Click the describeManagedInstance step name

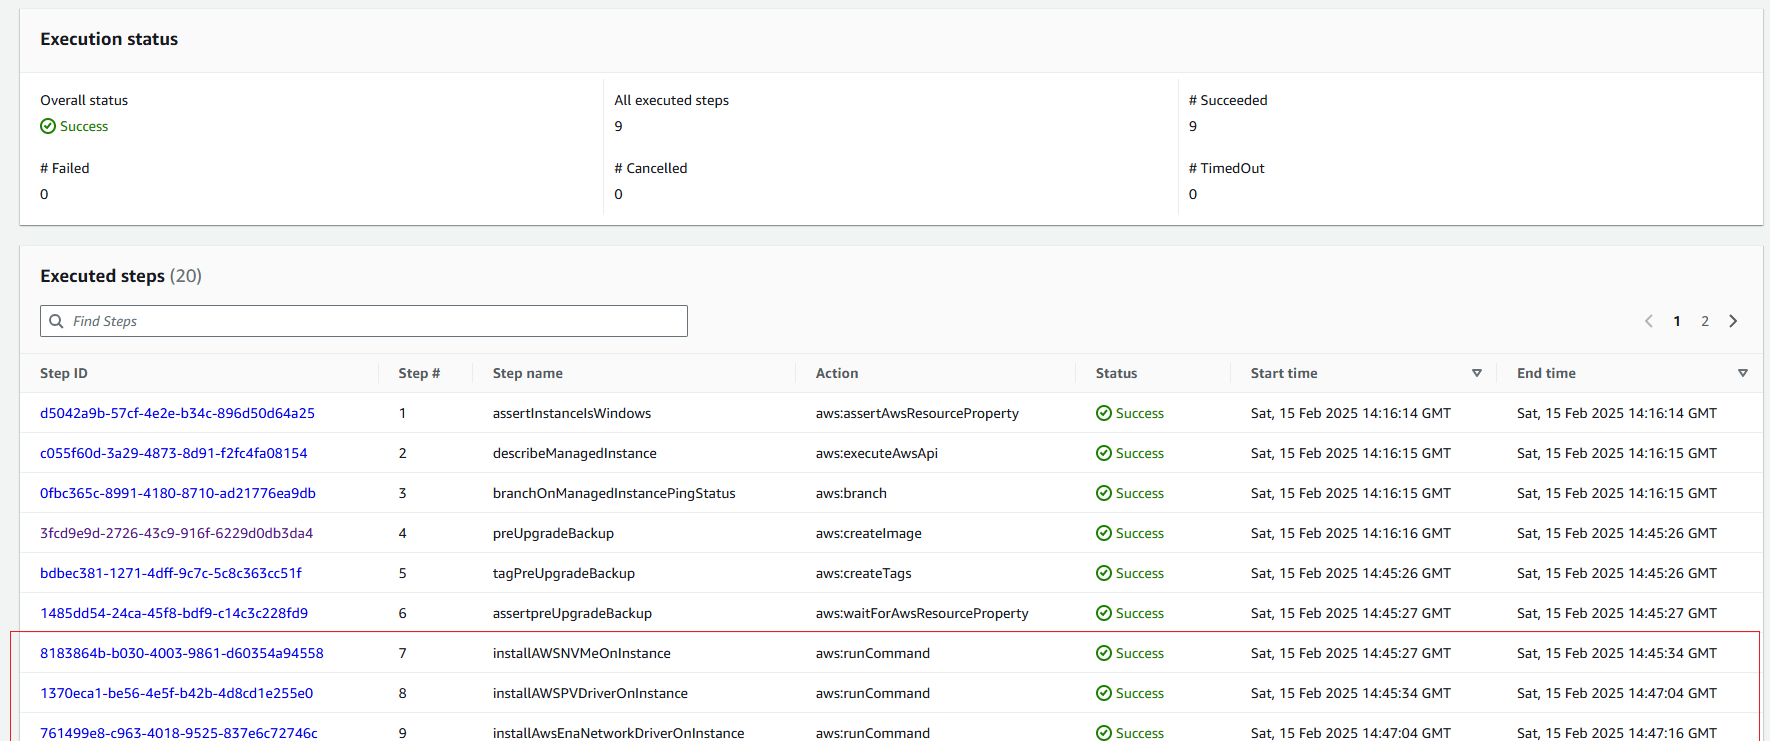pos(575,453)
